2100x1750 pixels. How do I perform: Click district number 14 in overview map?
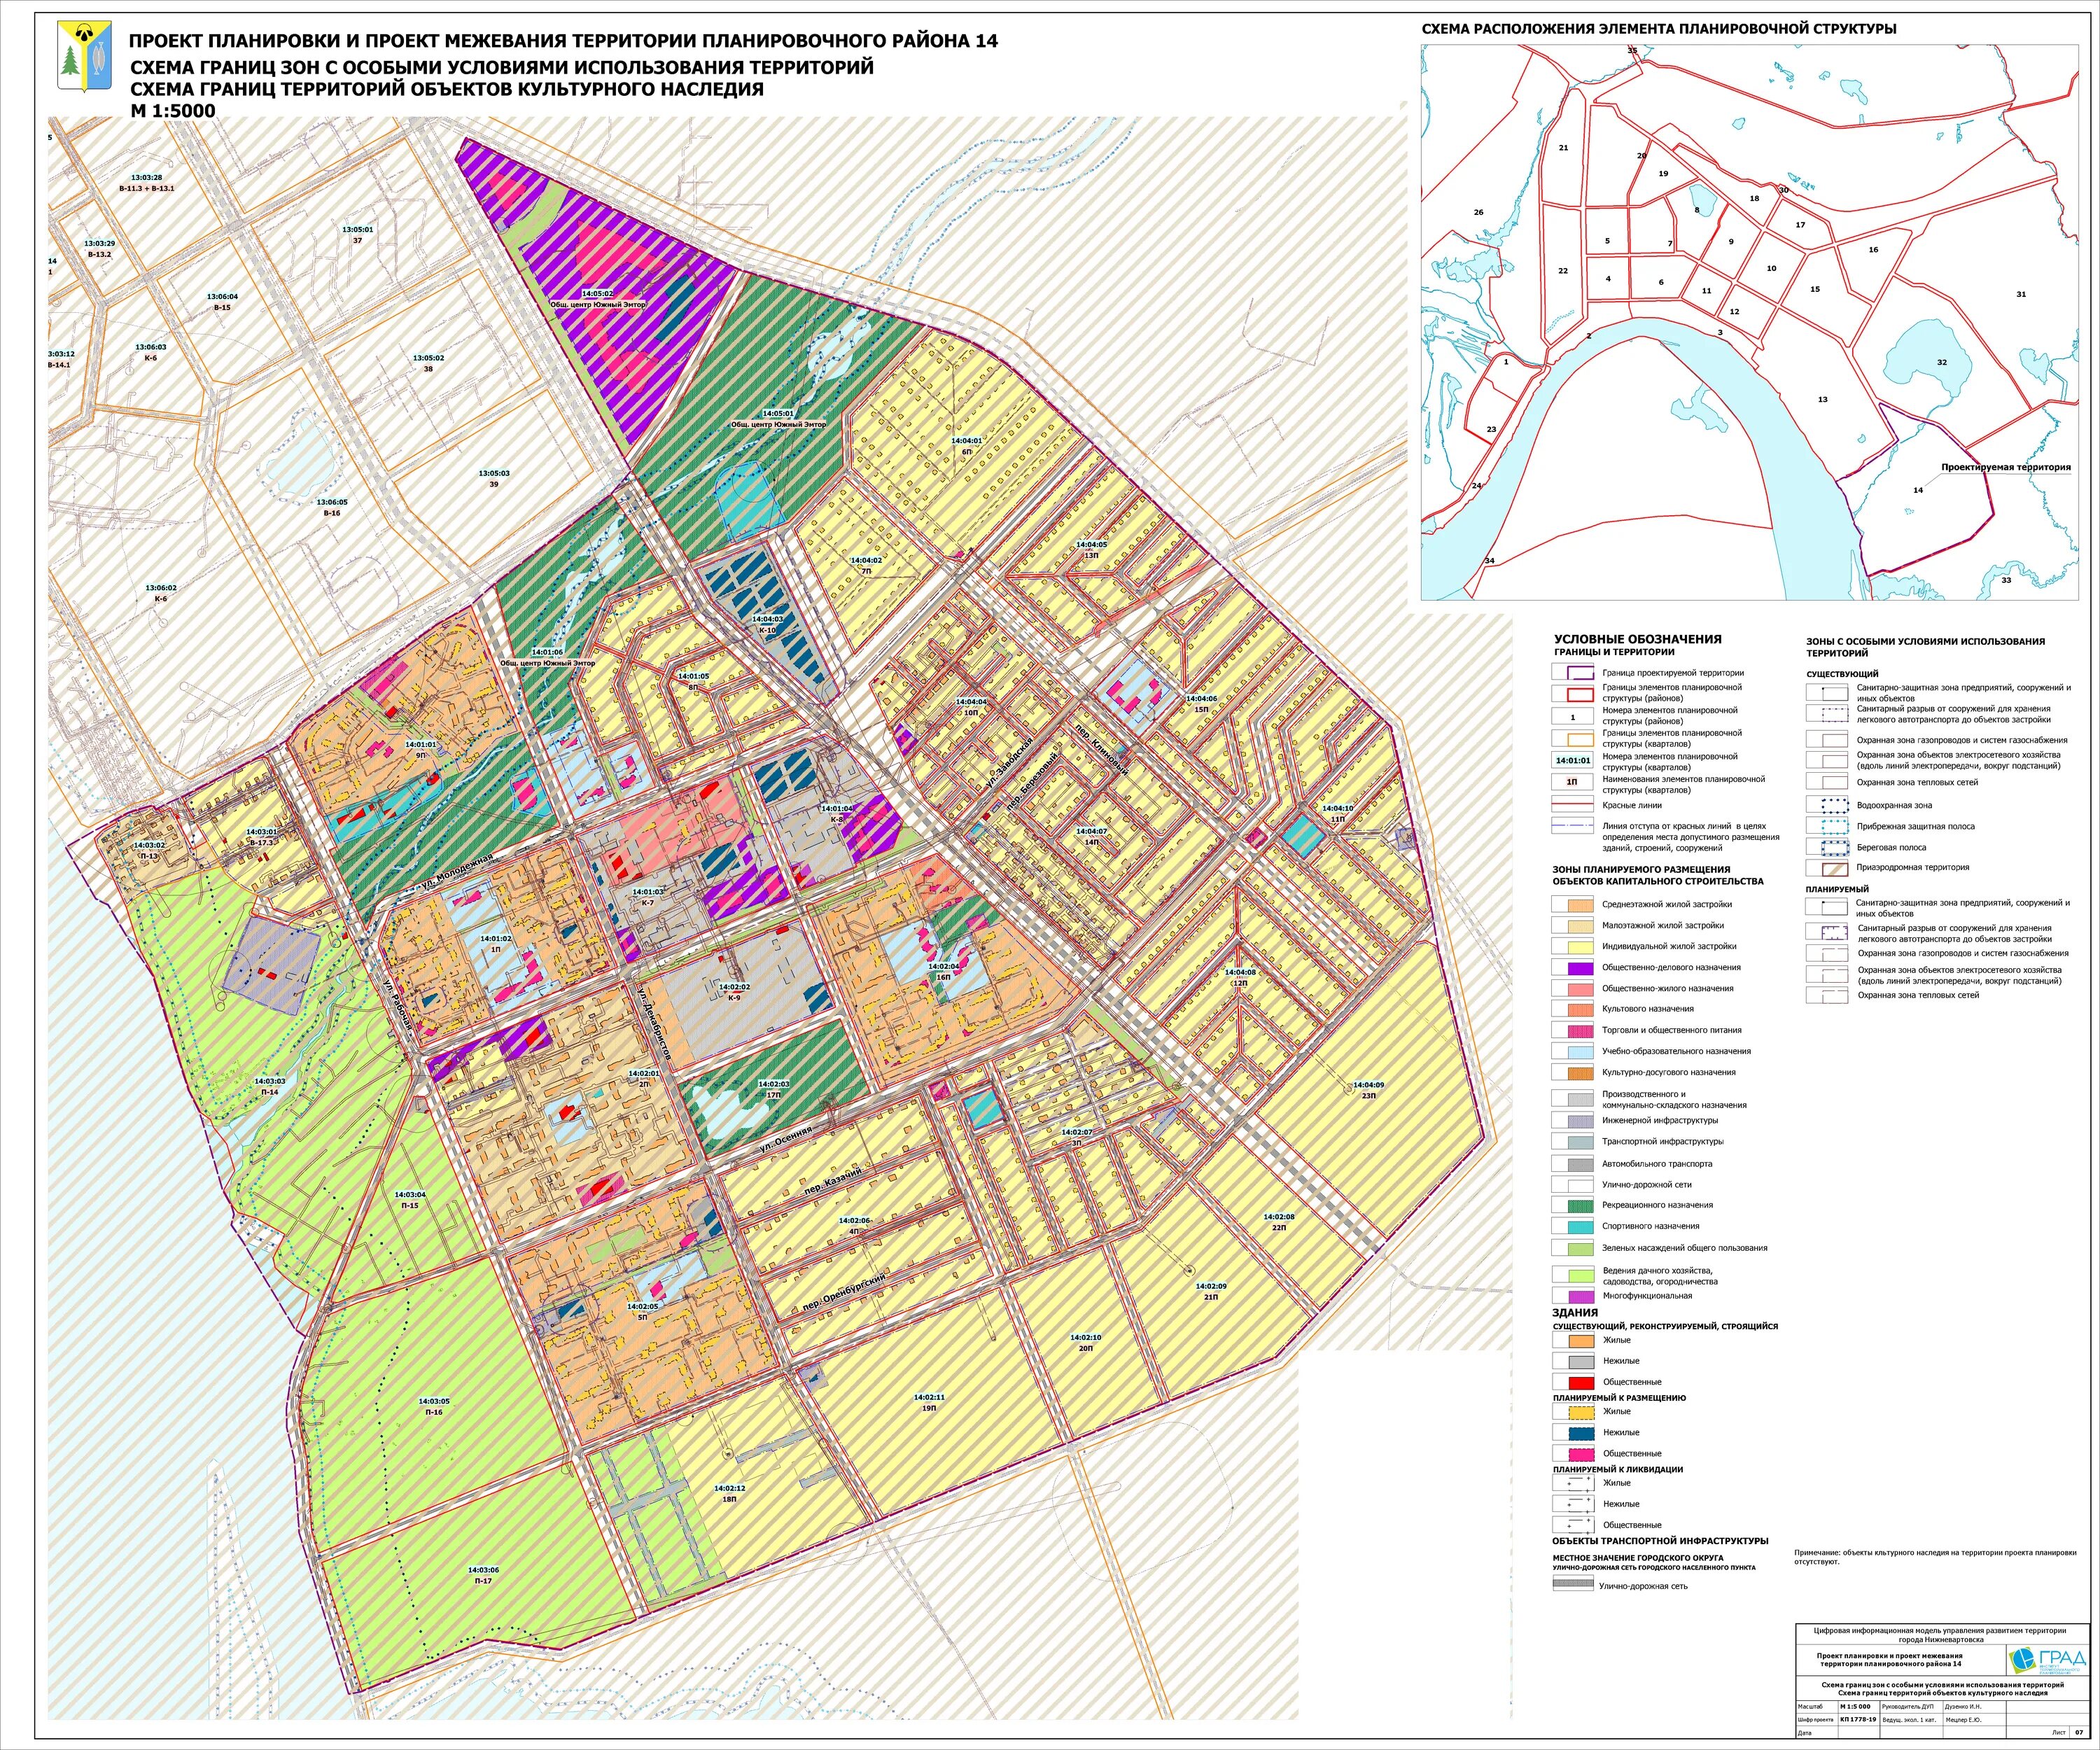pos(1918,490)
